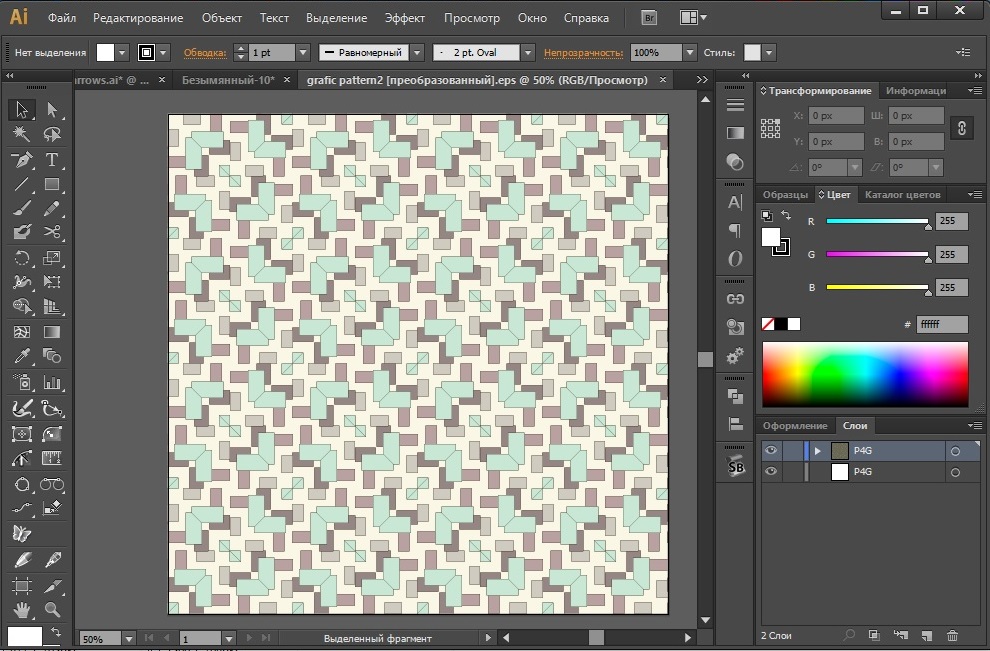Click the red R channel slider
The width and height of the screenshot is (990, 651).
click(878, 222)
